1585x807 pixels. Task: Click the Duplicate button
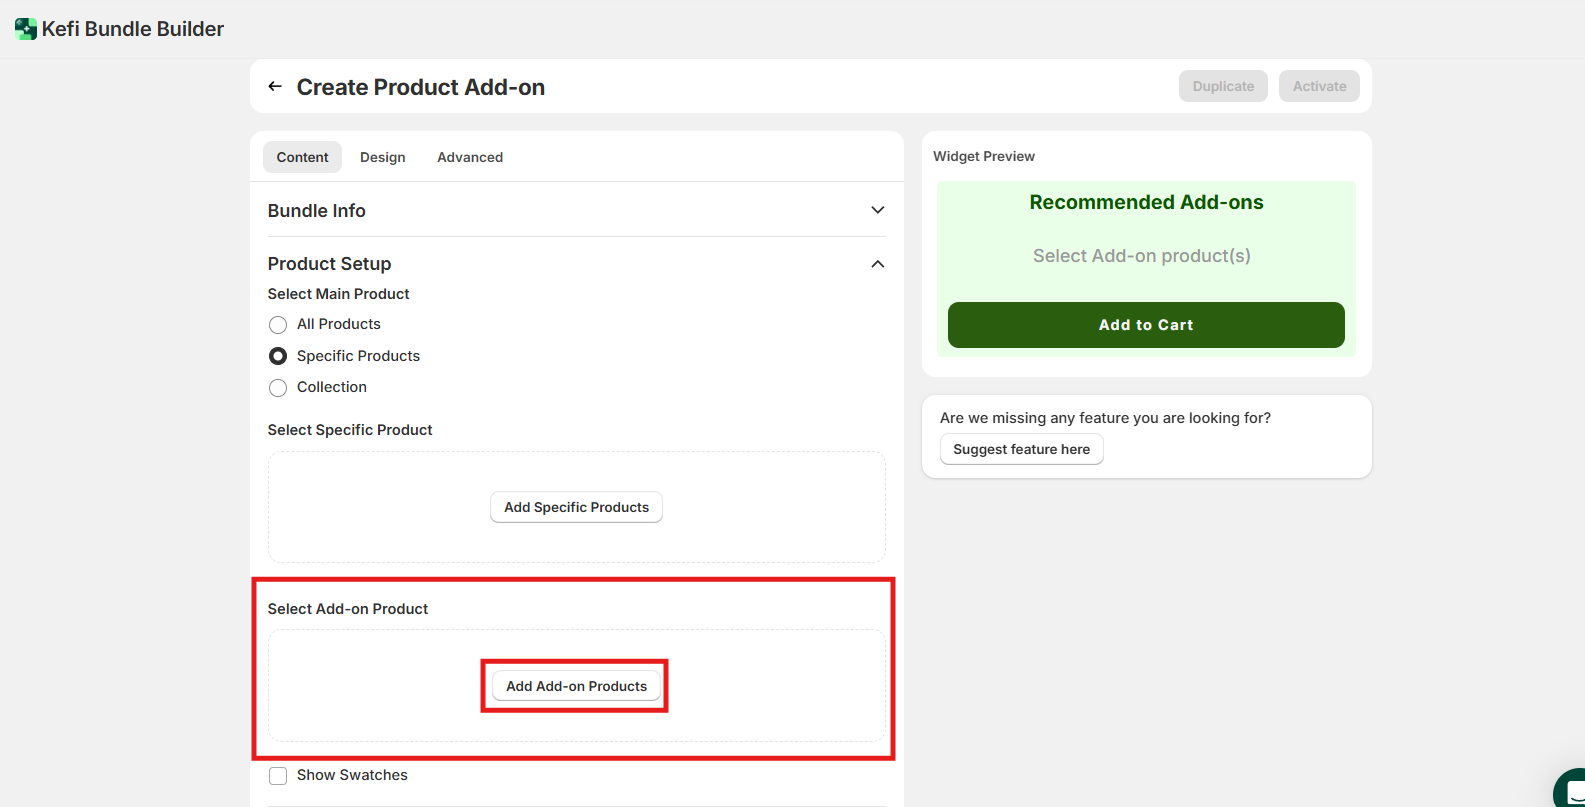coord(1223,86)
